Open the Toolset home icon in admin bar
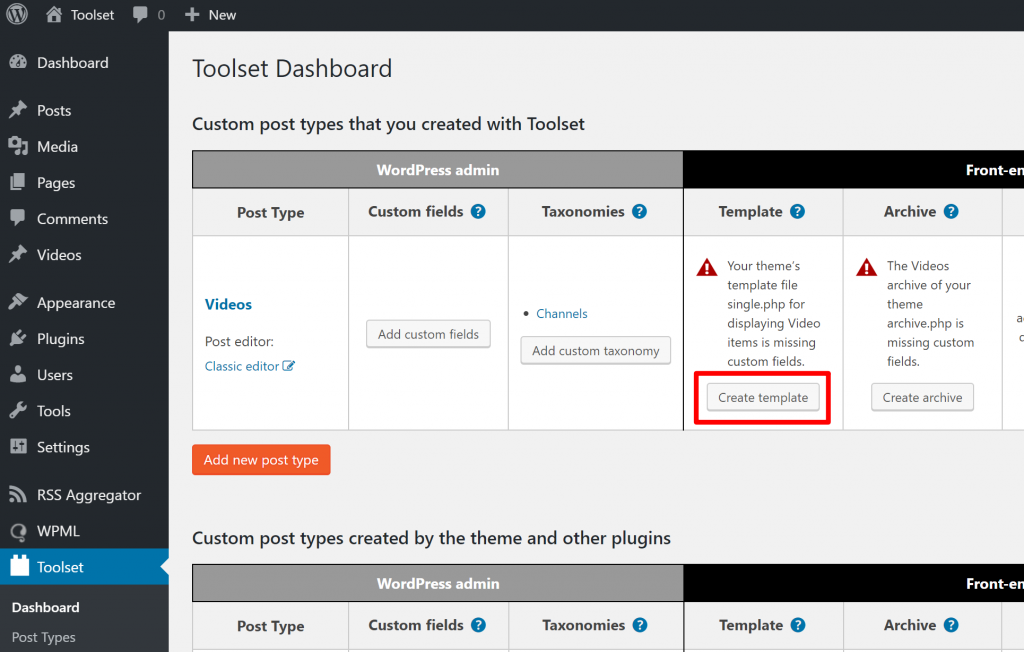The width and height of the screenshot is (1024, 652). [54, 14]
